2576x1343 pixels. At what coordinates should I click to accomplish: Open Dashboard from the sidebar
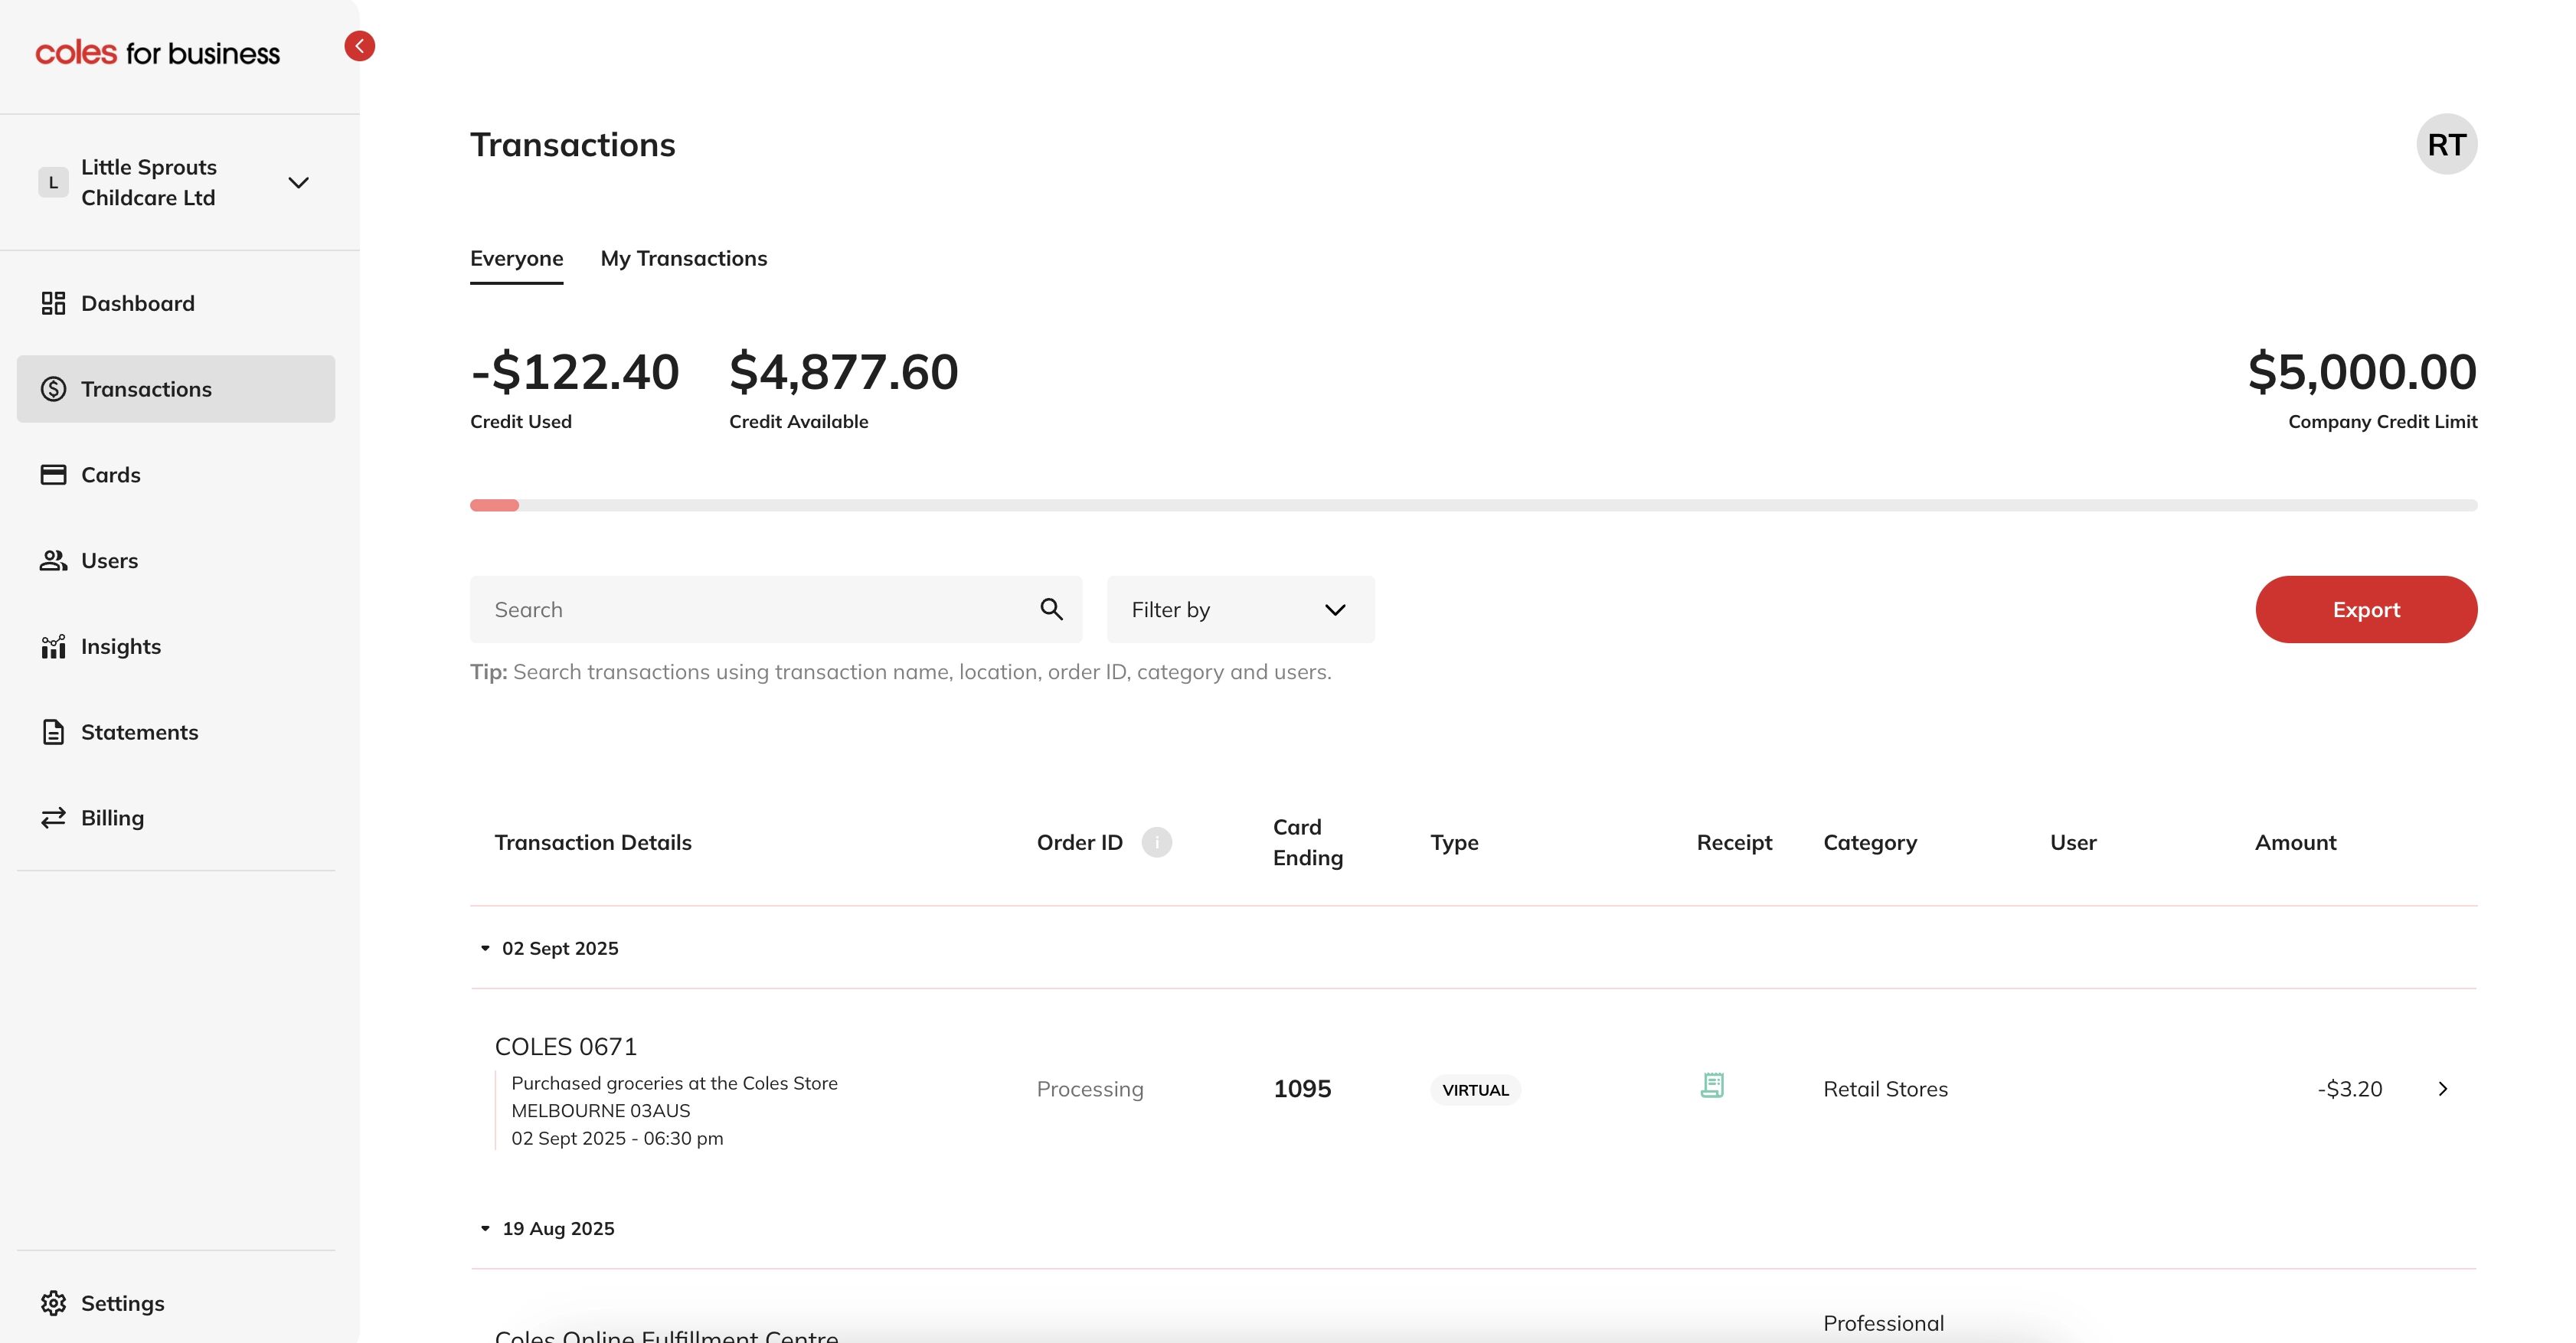176,303
